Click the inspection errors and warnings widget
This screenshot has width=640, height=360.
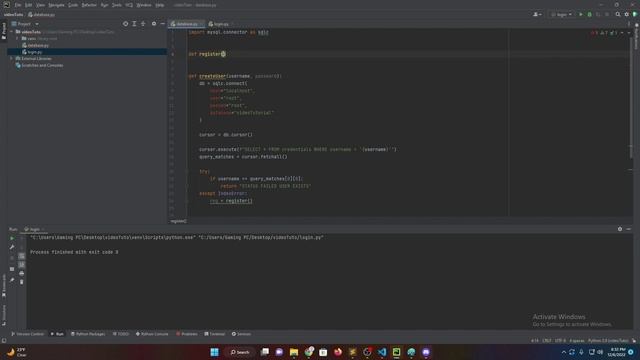pyautogui.click(x=605, y=33)
